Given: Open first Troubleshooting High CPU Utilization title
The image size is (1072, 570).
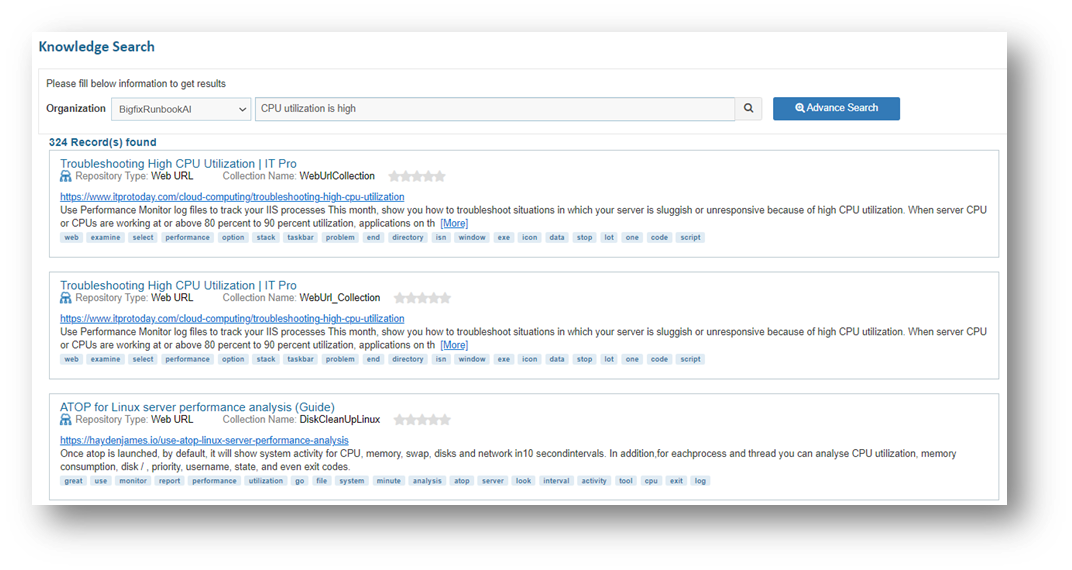Looking at the screenshot, I should pyautogui.click(x=178, y=164).
